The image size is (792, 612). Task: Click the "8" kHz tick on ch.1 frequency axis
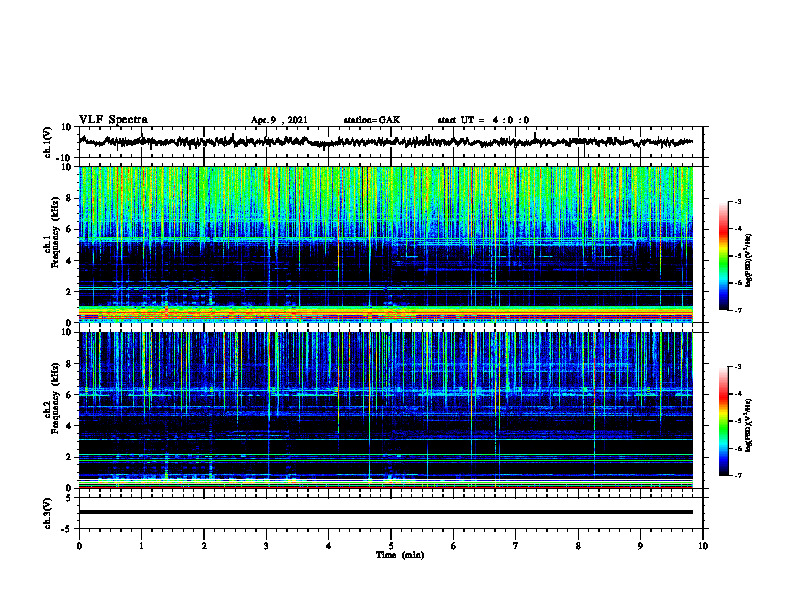pyautogui.click(x=70, y=198)
